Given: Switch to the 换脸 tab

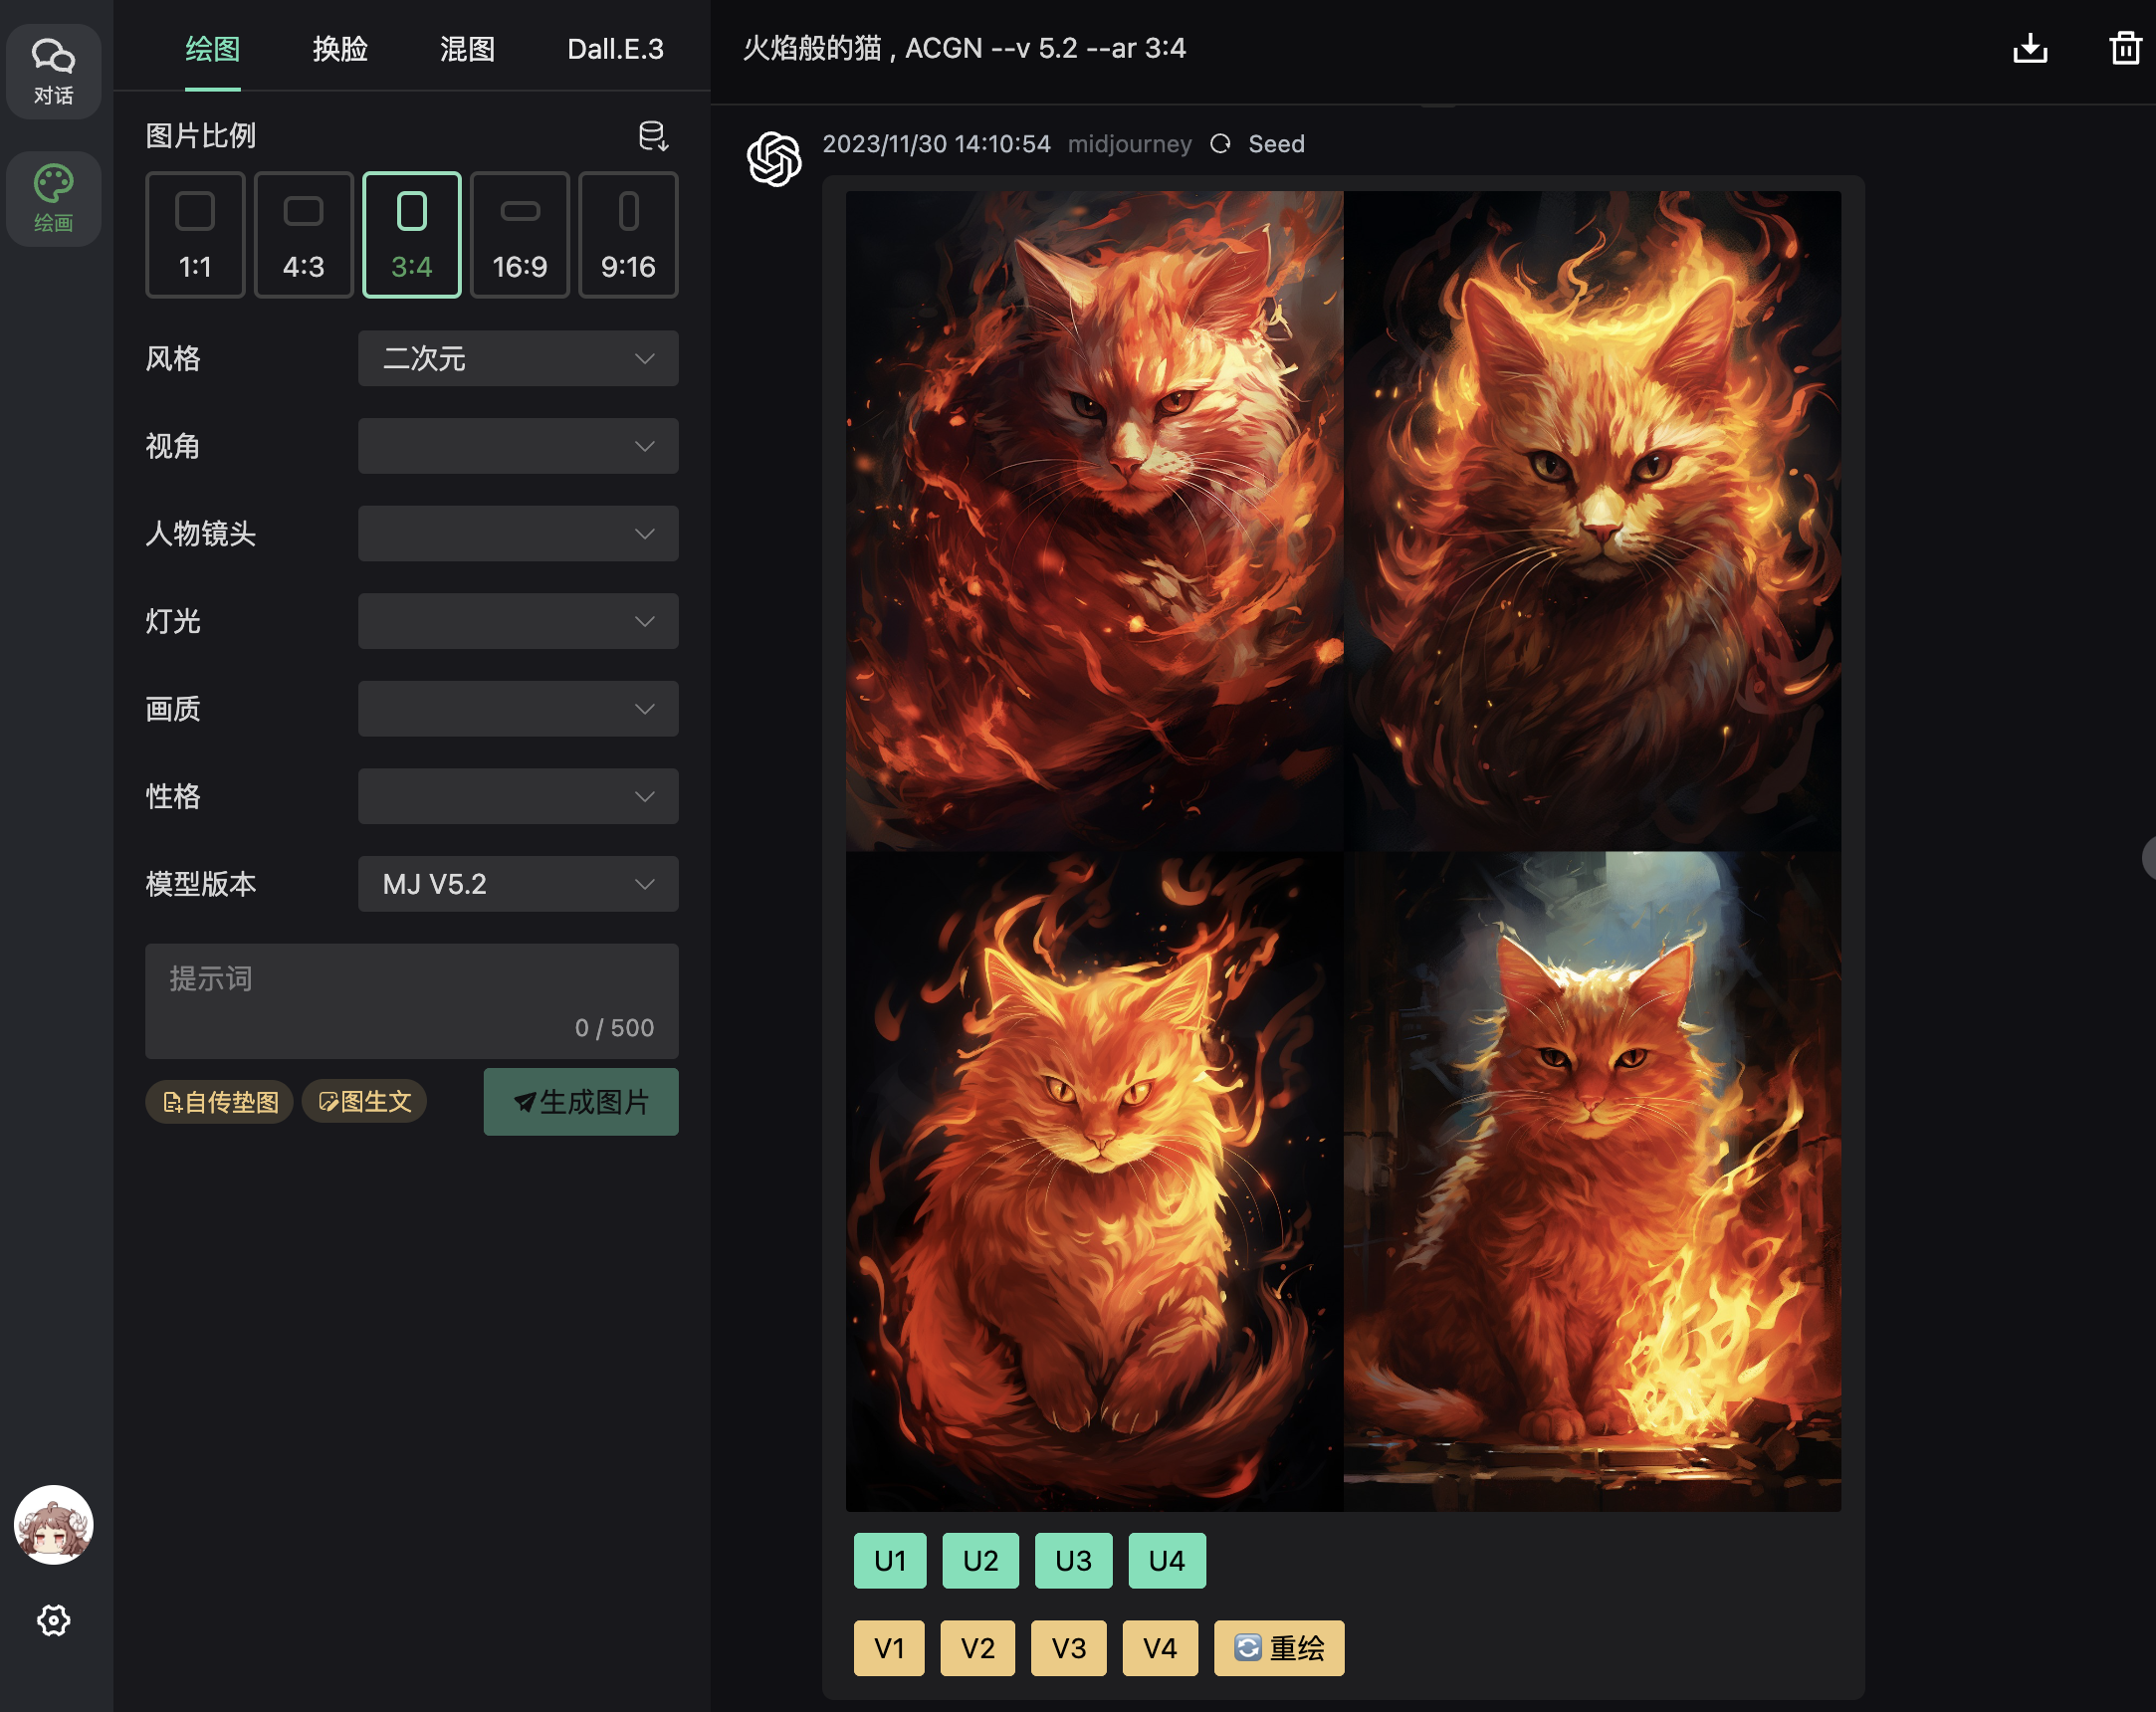Looking at the screenshot, I should [x=340, y=48].
